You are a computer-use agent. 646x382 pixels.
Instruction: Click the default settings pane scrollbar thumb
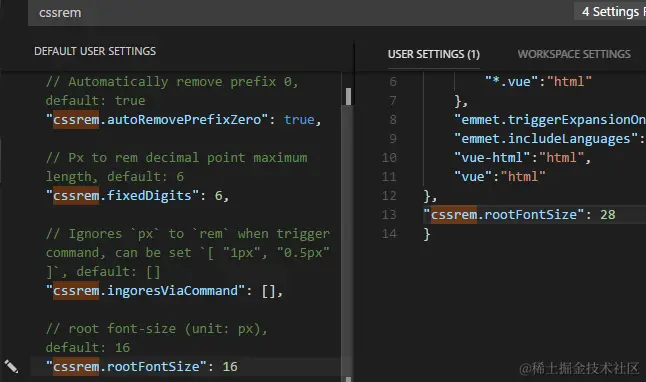349,96
